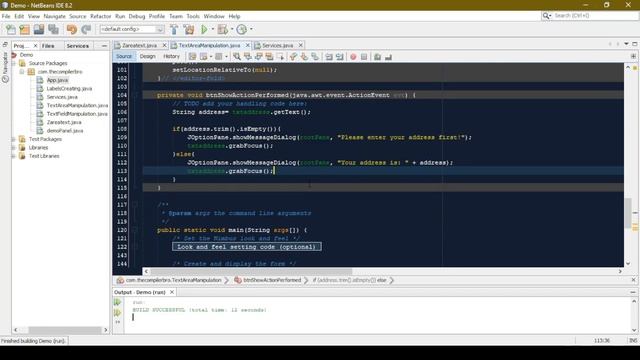Click the Find Next Occurrence editor icon
The height and width of the screenshot is (360, 640).
[x=258, y=57]
